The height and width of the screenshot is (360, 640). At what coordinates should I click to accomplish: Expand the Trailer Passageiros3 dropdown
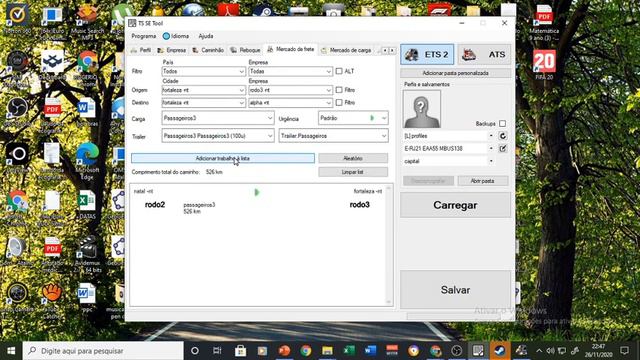(x=270, y=136)
